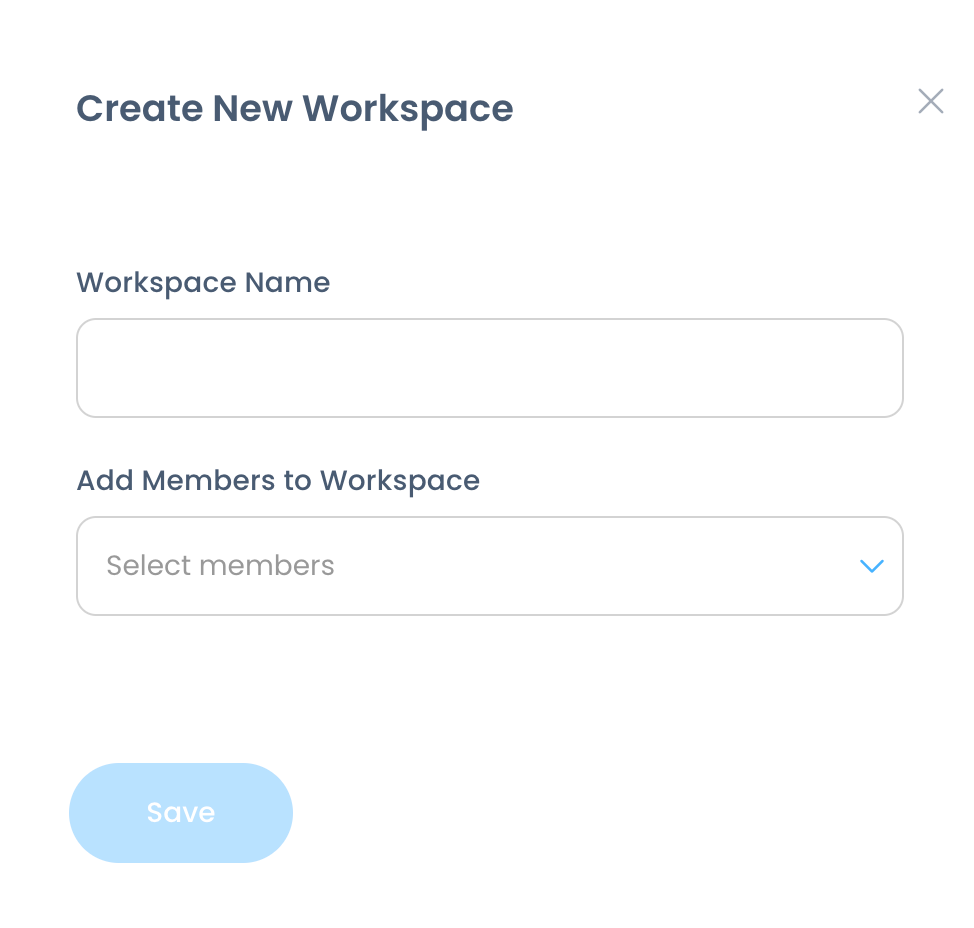Click the Save button
The width and height of the screenshot is (974, 928).
(x=181, y=812)
